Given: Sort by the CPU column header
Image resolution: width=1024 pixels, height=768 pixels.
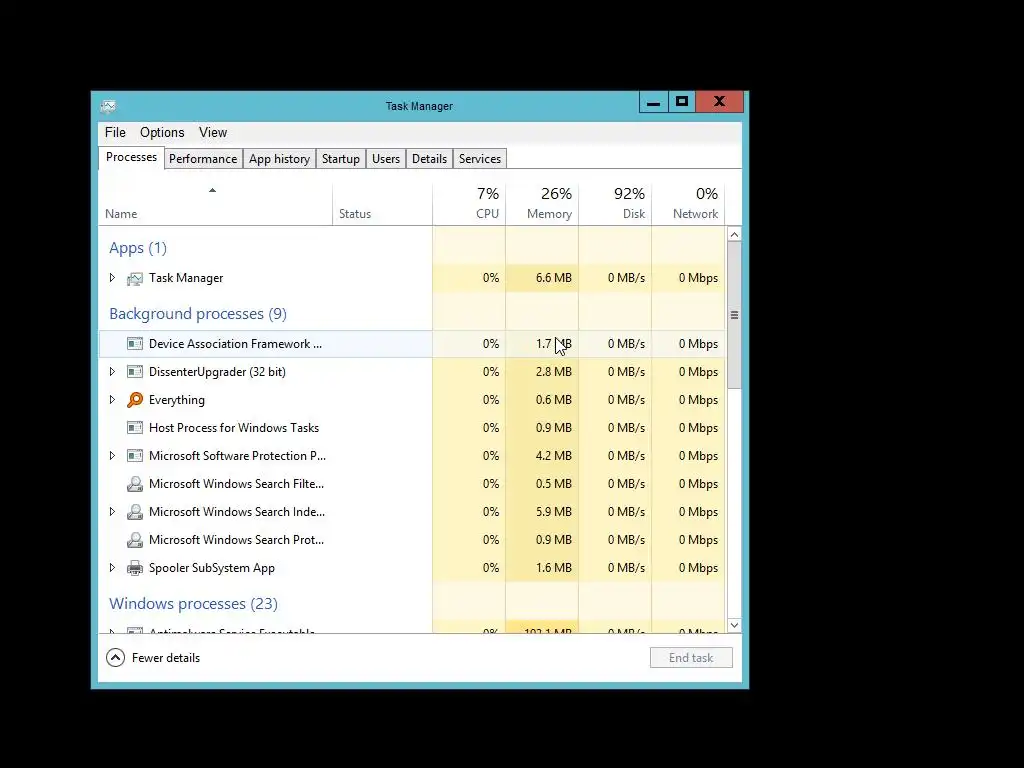Looking at the screenshot, I should (x=469, y=204).
